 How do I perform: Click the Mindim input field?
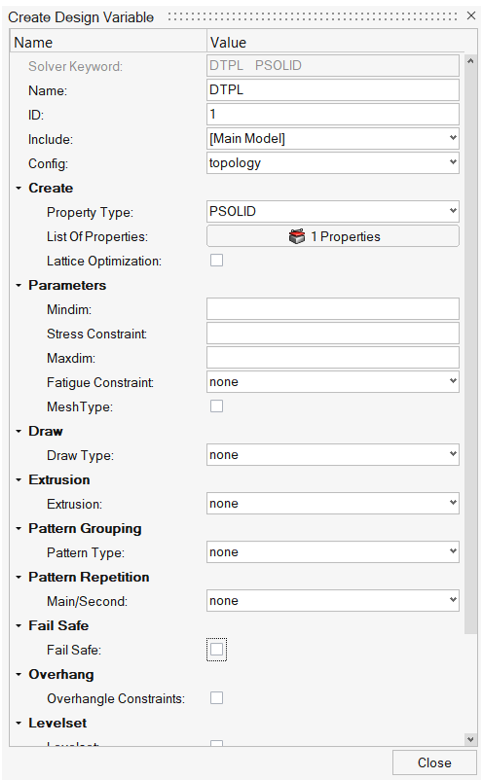click(x=333, y=309)
